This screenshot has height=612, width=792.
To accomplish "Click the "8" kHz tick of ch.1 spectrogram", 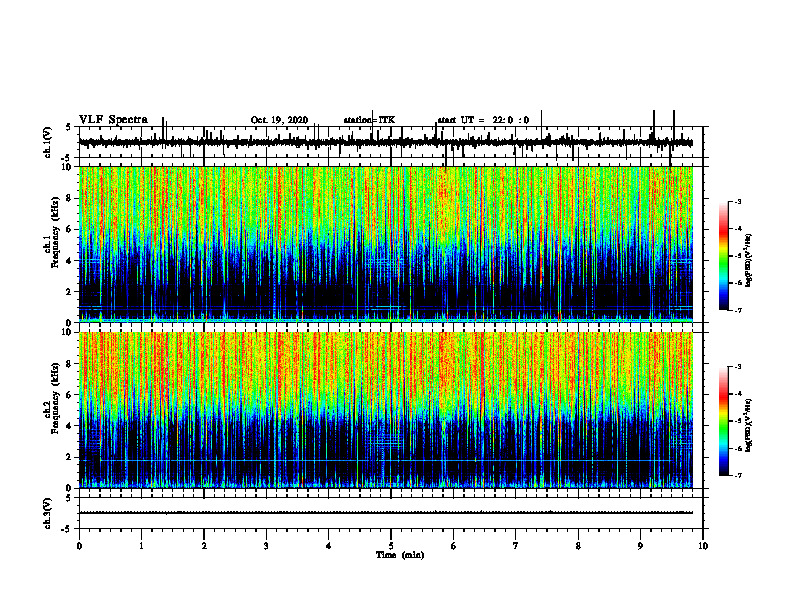I will pos(70,198).
